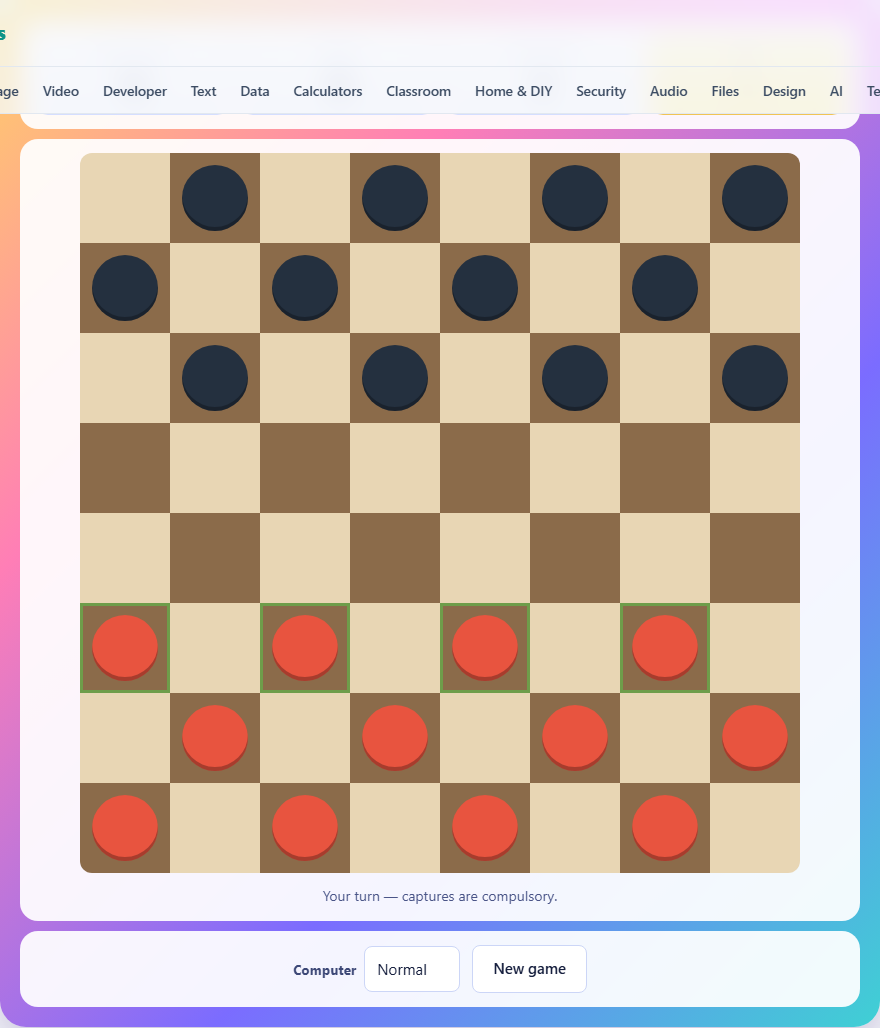
Task: Open the Audio category
Action: (x=668, y=91)
